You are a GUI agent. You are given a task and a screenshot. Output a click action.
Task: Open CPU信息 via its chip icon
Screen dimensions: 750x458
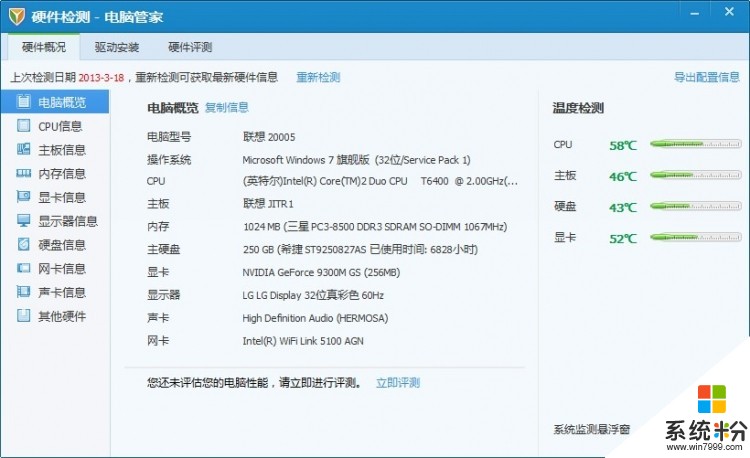[24, 126]
